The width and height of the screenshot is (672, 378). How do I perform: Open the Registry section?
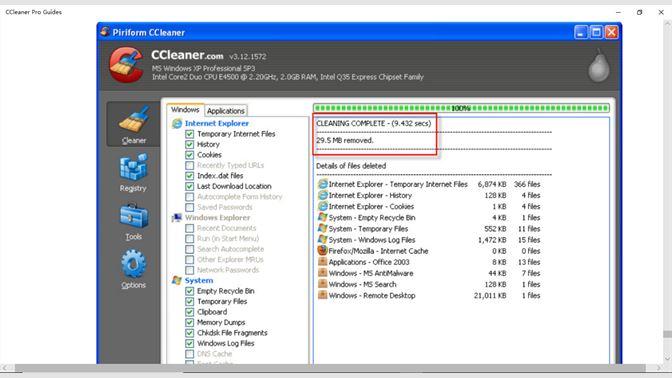point(133,173)
